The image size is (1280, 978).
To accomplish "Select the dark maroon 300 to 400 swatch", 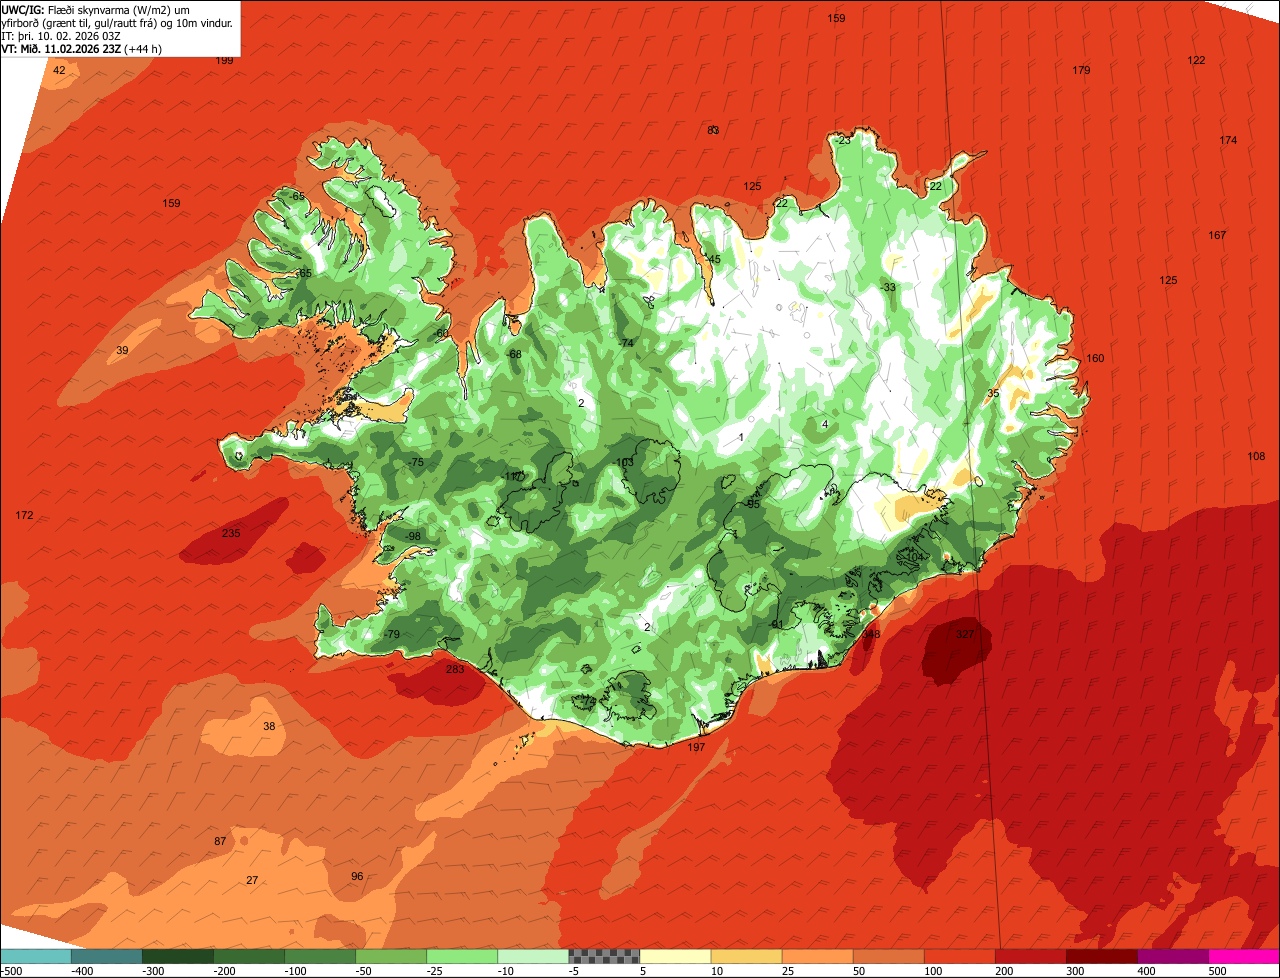I will 1100,956.
